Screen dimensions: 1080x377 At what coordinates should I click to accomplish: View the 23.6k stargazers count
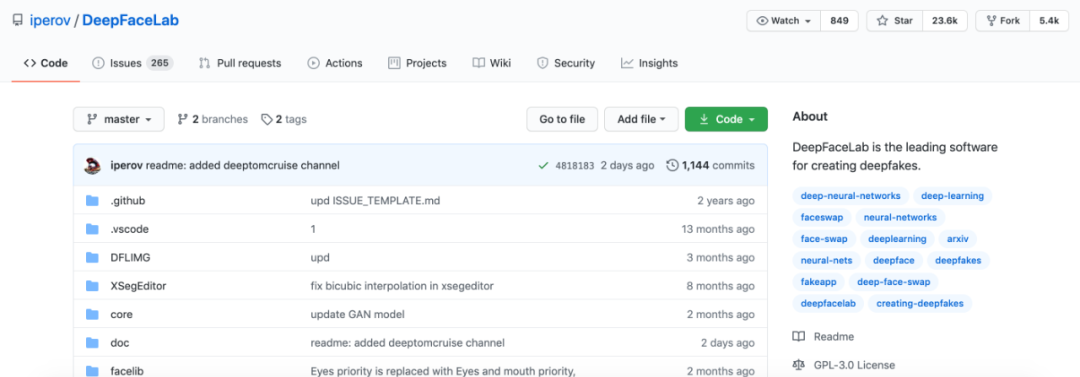point(944,21)
